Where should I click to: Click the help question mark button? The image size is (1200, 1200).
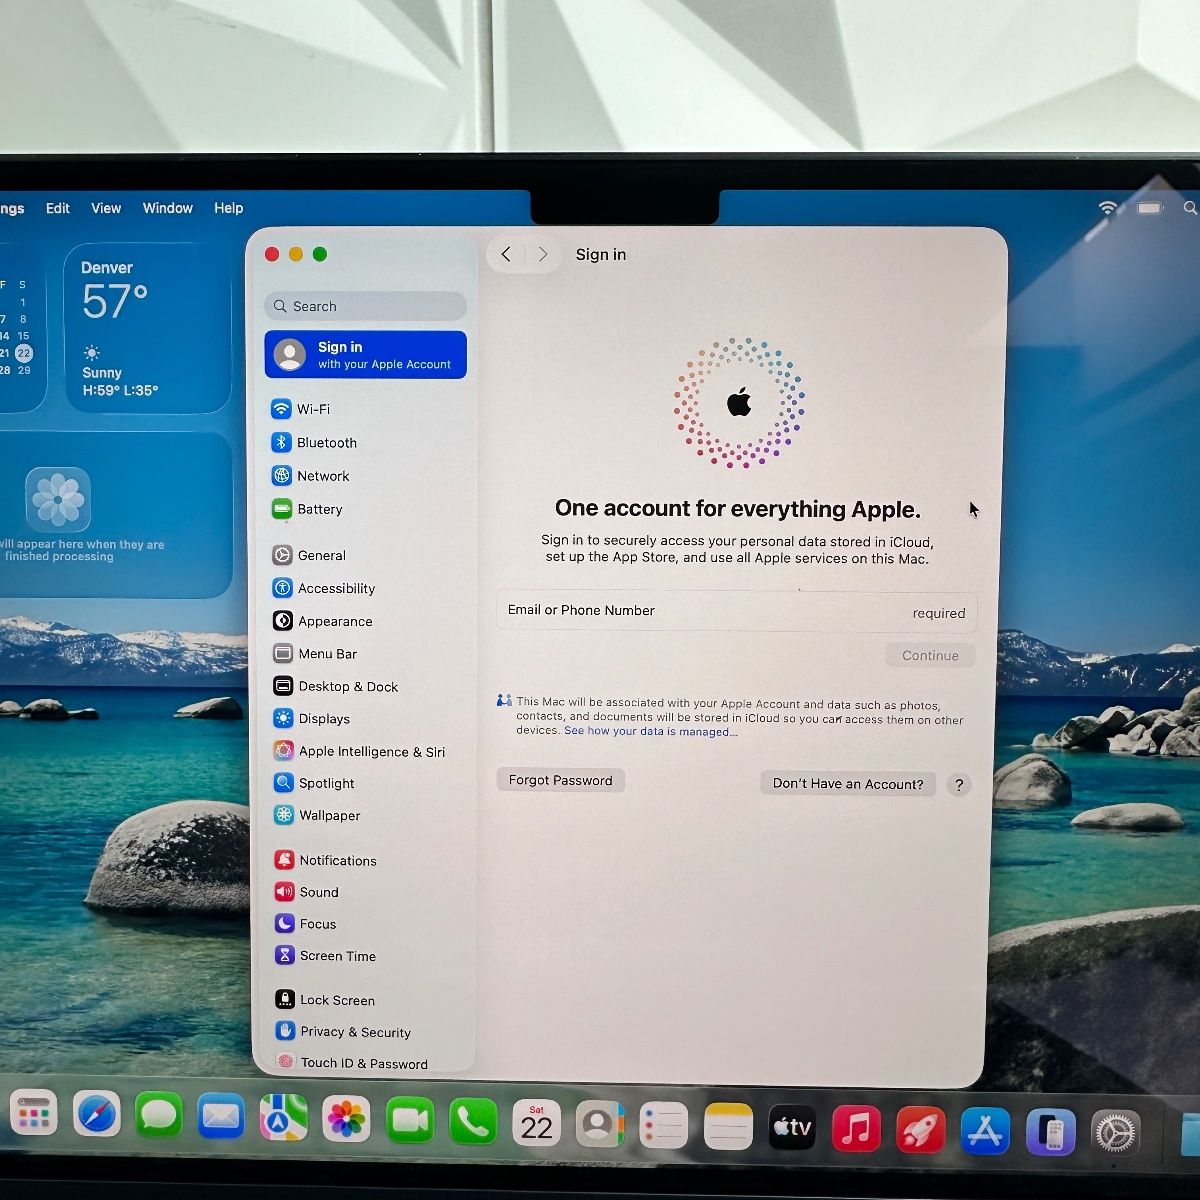pos(958,785)
